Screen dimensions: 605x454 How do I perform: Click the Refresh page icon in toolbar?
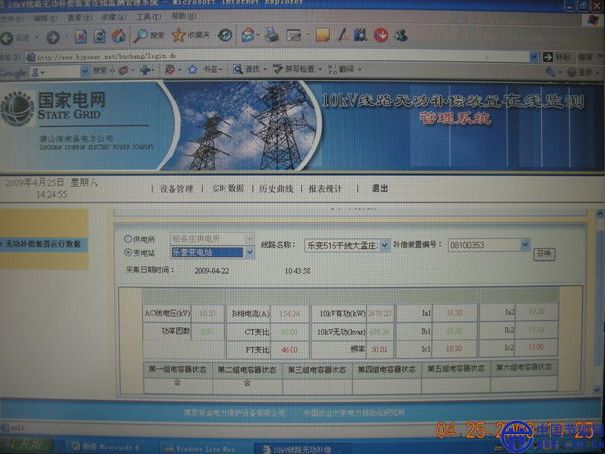click(97, 36)
